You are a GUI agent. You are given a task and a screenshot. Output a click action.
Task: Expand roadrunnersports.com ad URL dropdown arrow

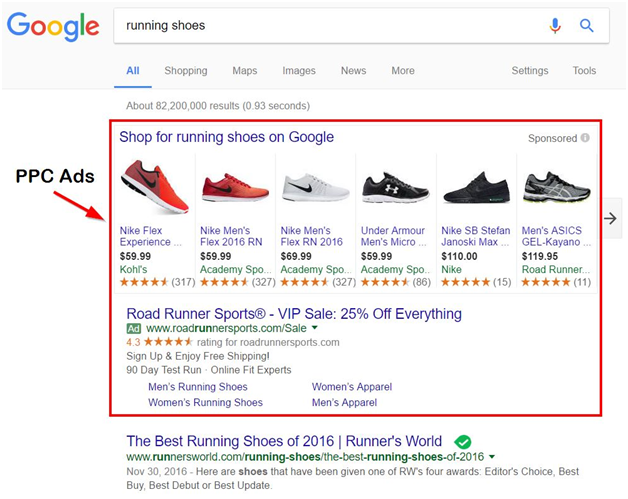point(315,328)
